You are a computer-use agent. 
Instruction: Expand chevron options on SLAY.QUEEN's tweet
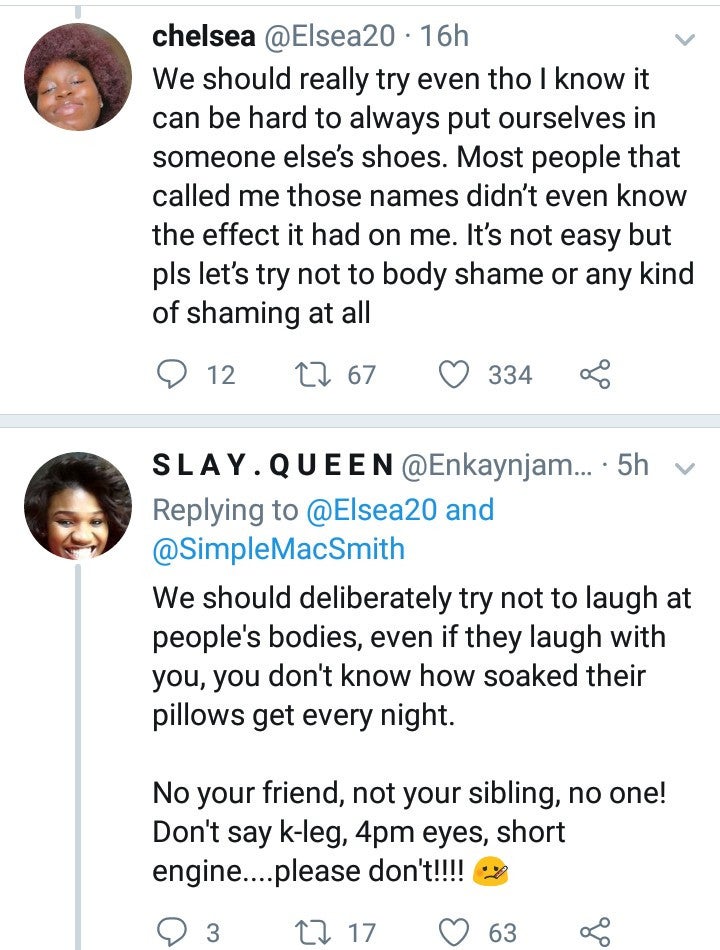click(x=685, y=468)
